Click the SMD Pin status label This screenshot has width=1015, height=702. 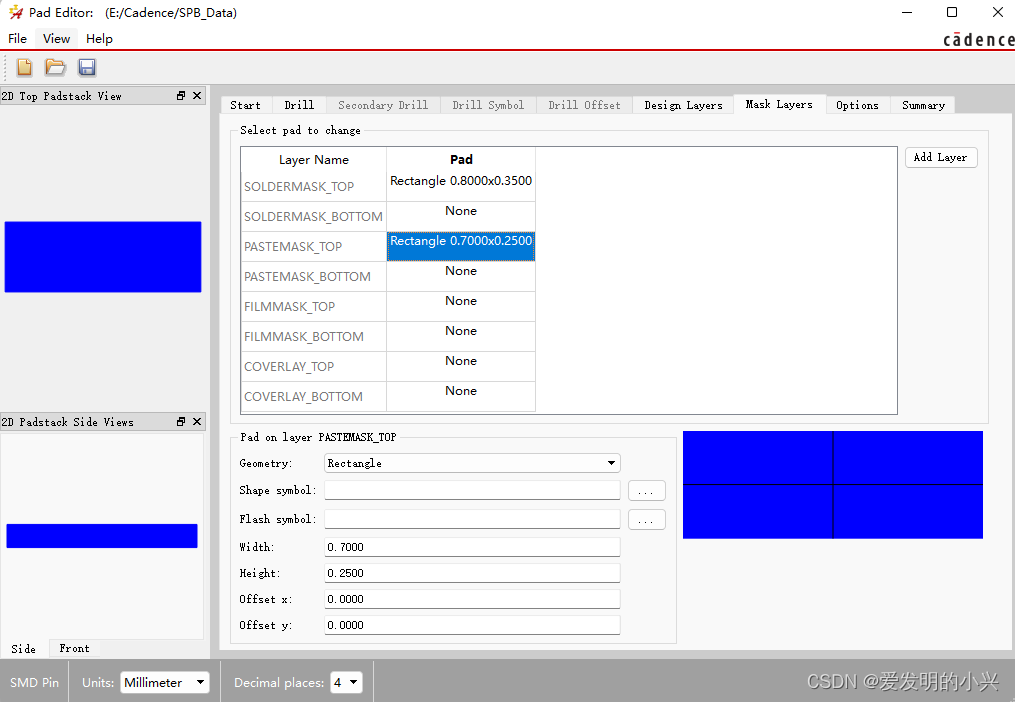click(x=34, y=683)
